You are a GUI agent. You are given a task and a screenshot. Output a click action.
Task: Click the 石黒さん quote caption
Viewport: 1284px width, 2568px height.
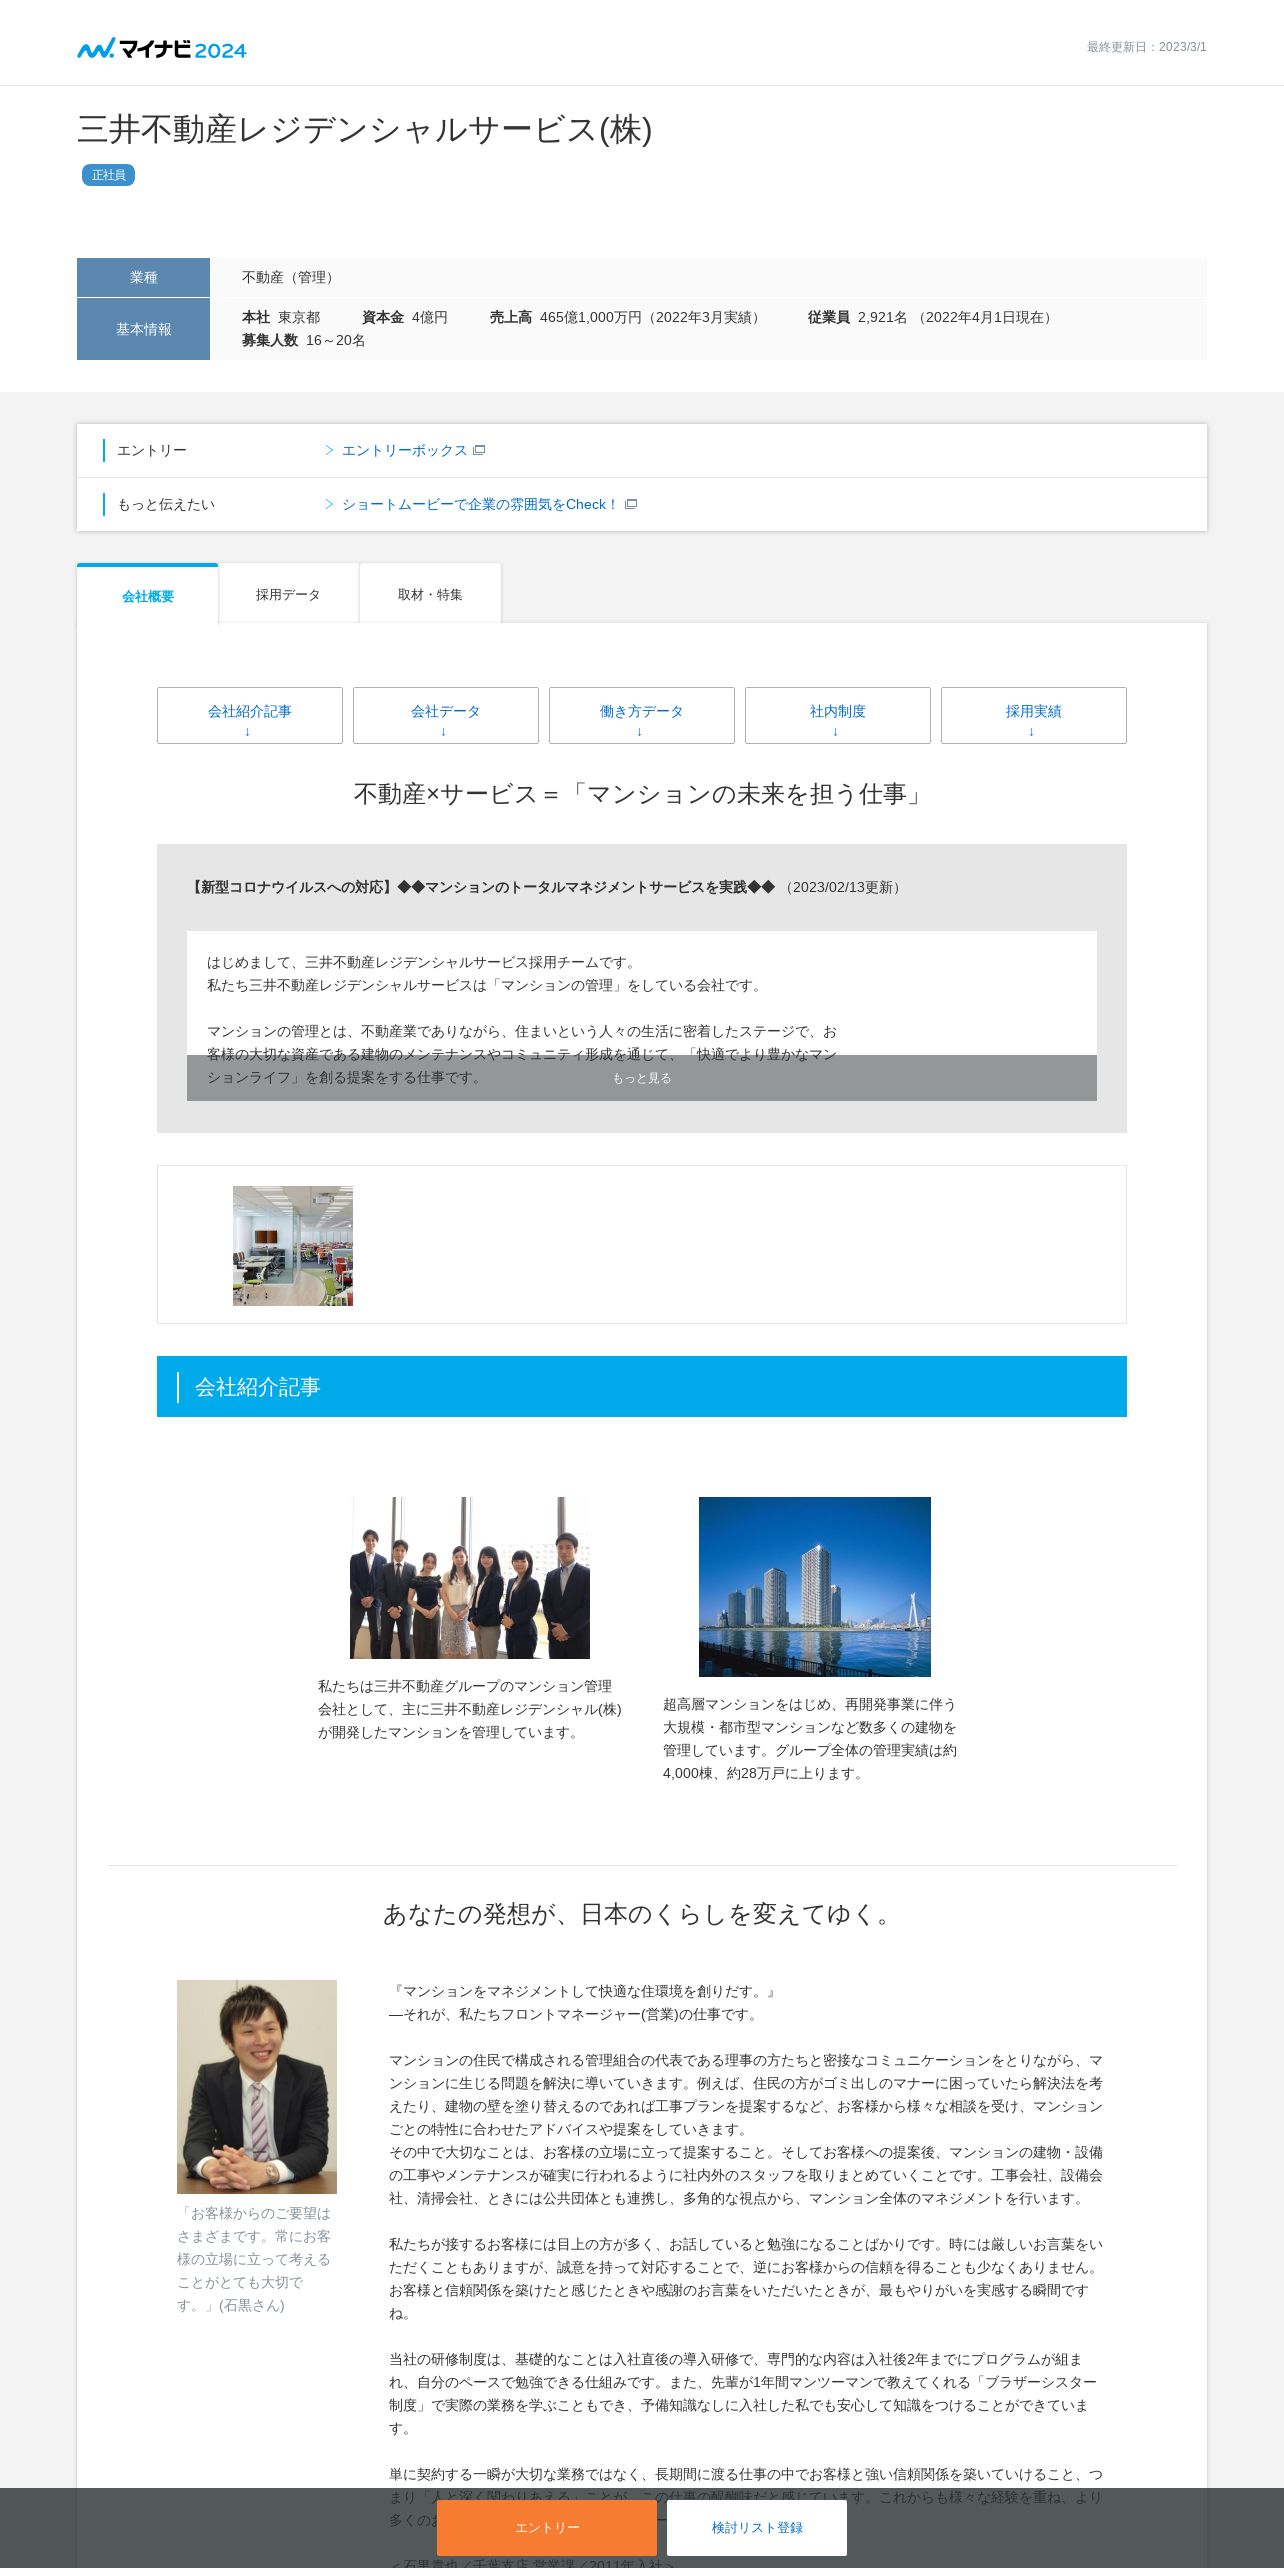(x=254, y=2259)
